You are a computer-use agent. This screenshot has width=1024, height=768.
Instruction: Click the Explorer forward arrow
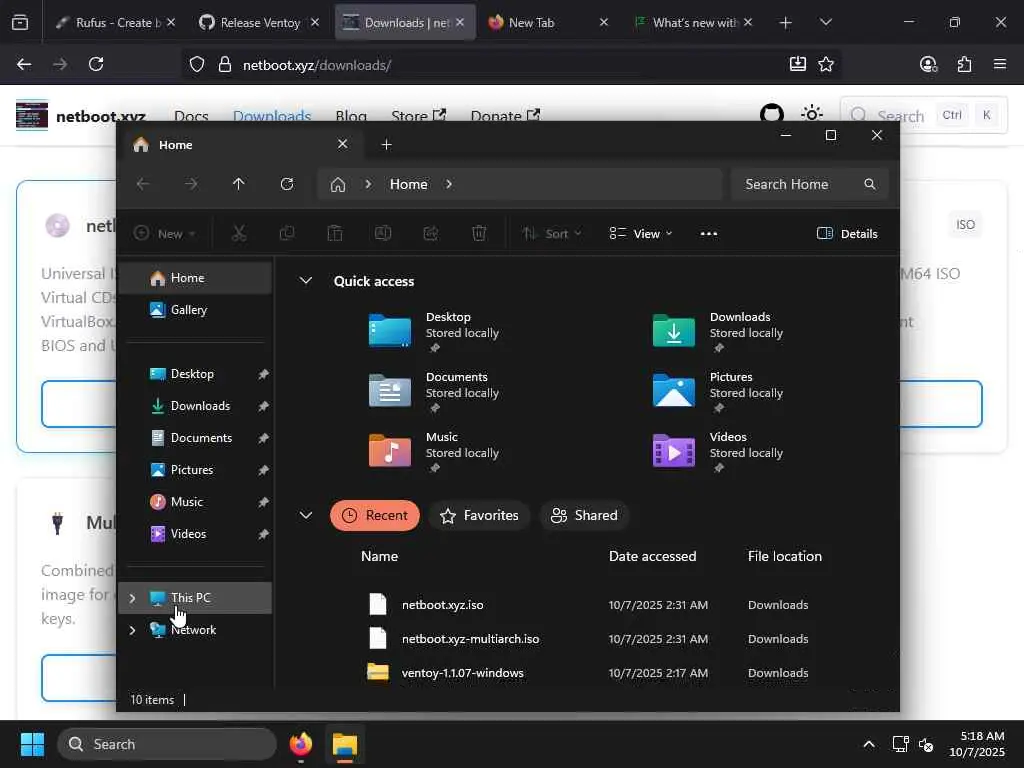point(191,184)
